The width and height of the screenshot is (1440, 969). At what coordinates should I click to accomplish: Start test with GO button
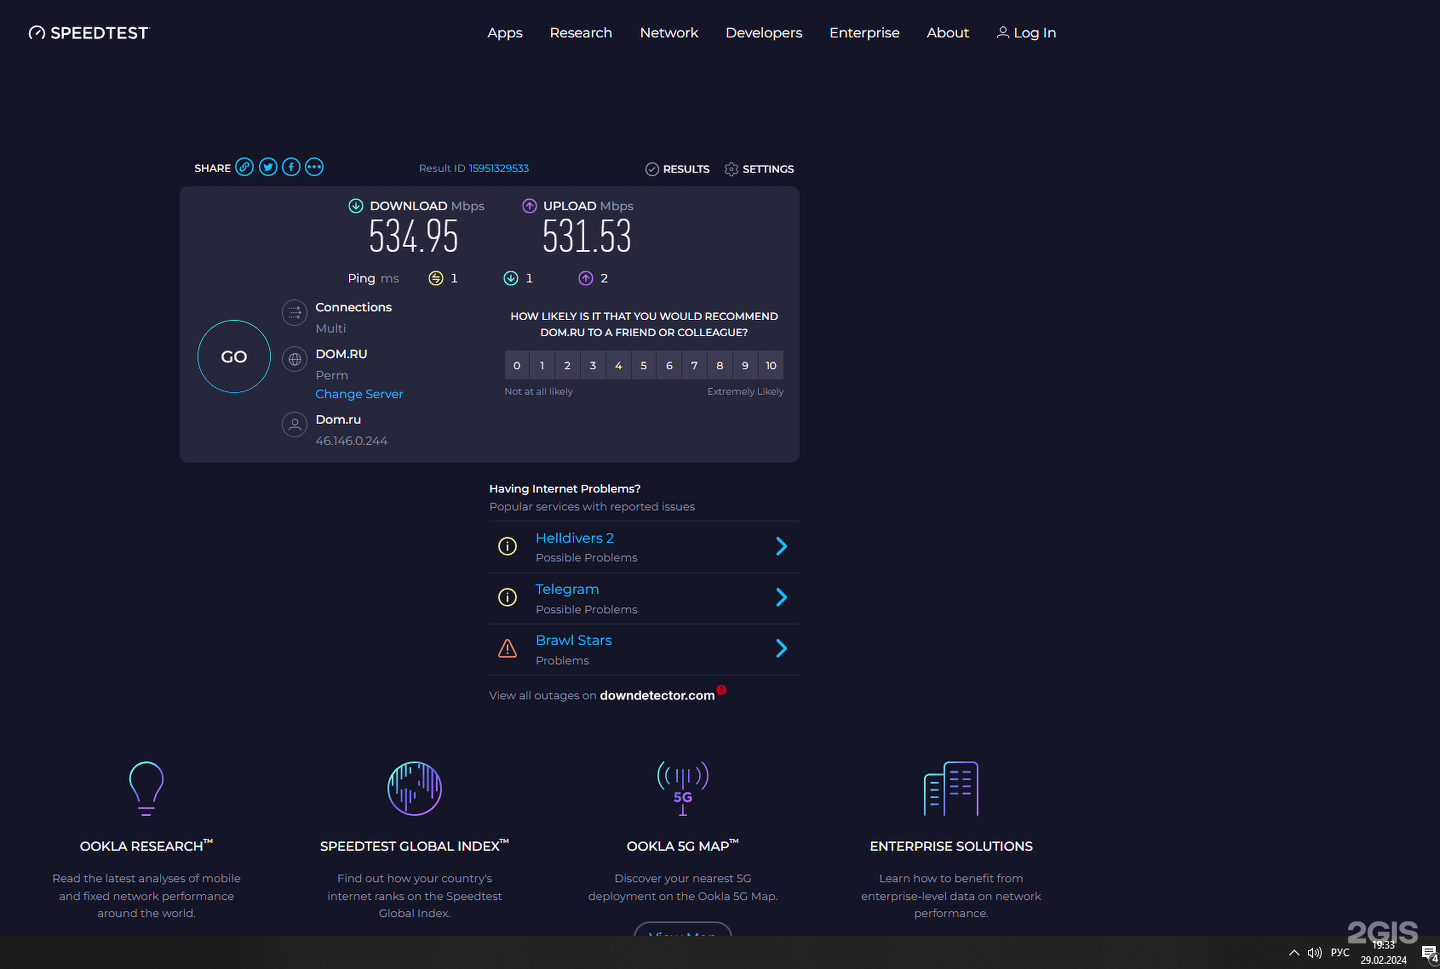[234, 357]
